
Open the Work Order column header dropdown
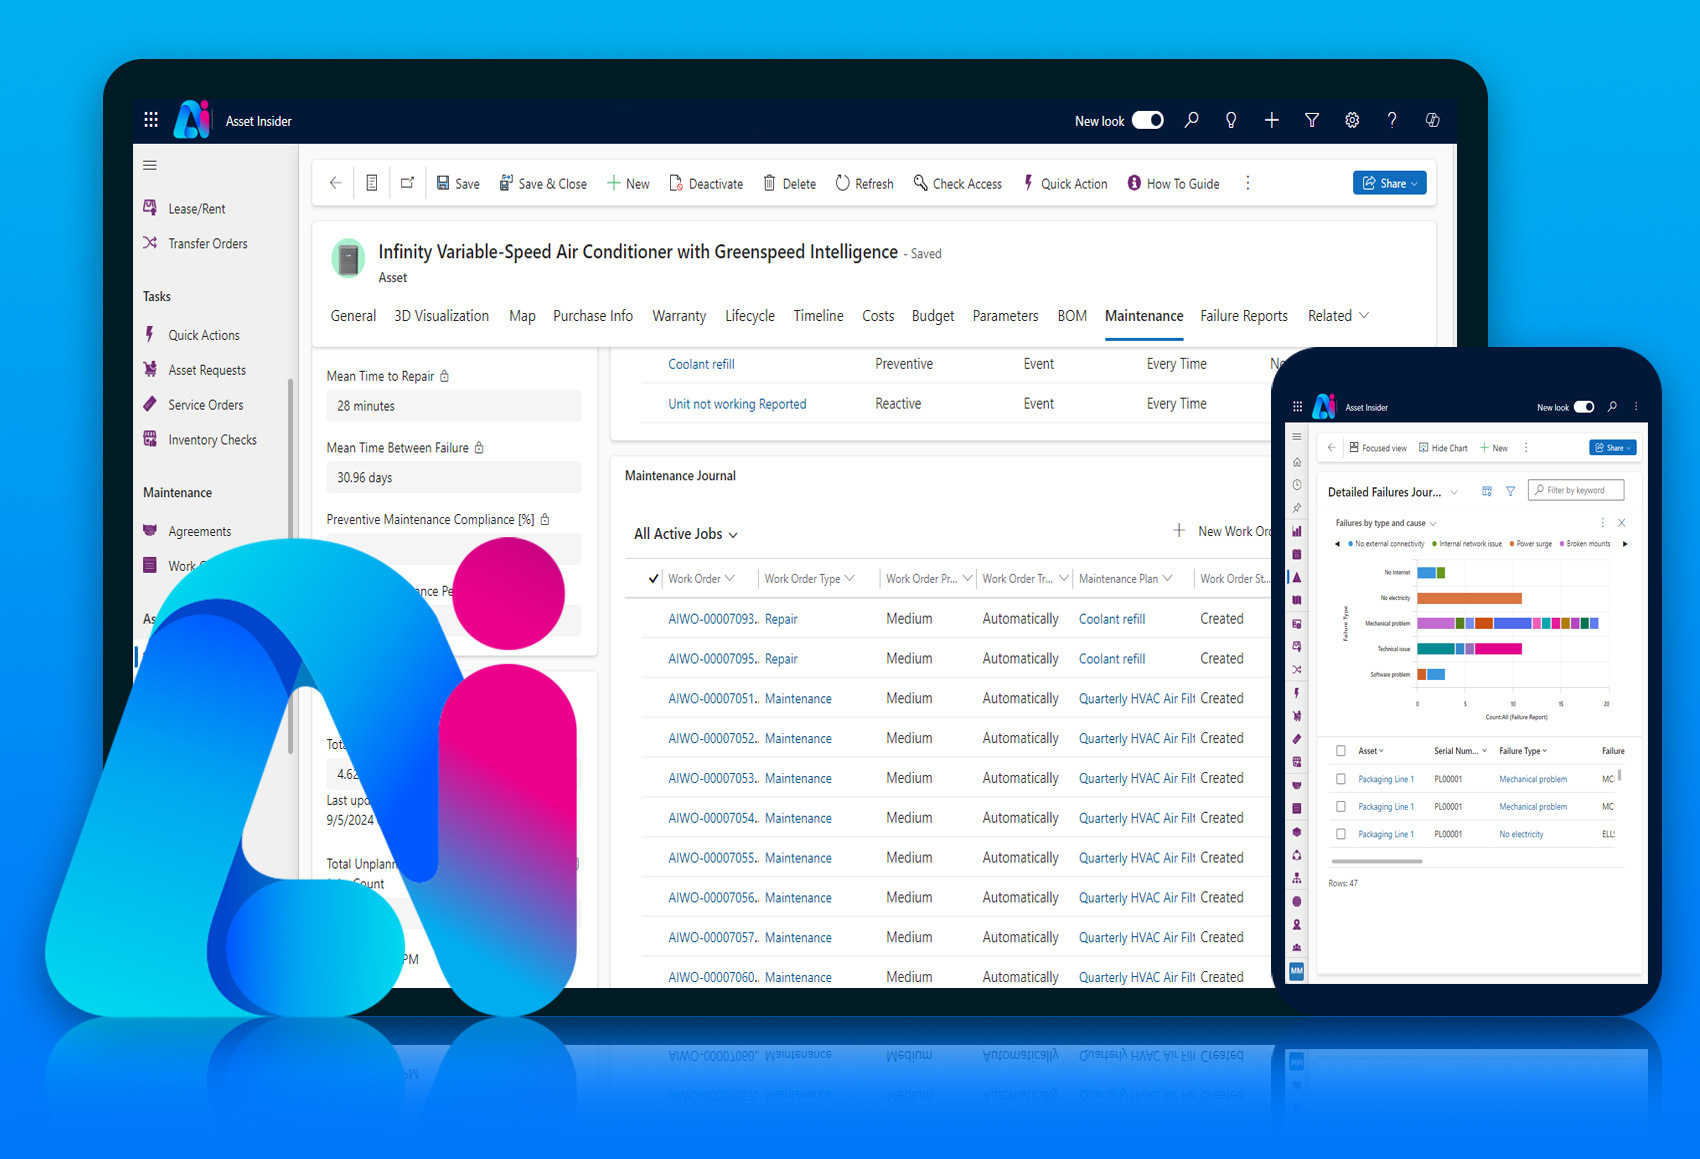click(729, 578)
